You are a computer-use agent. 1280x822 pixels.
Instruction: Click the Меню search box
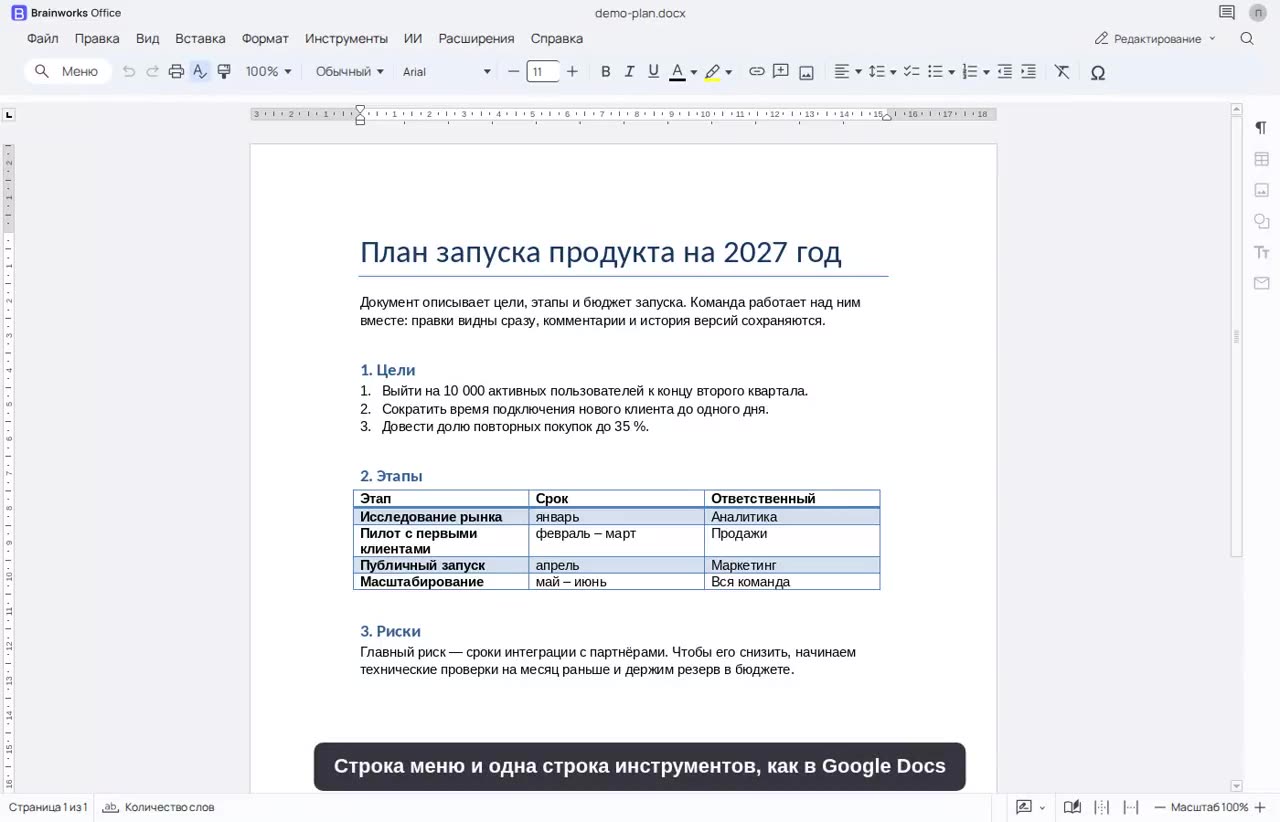(x=68, y=72)
